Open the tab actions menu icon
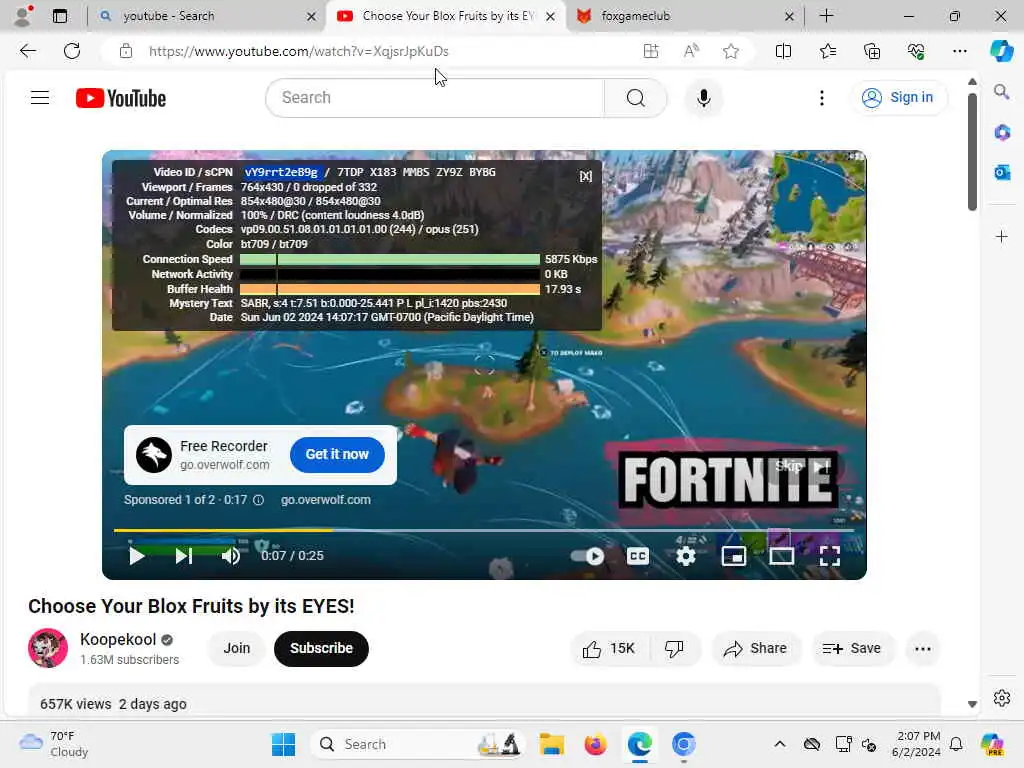Image resolution: width=1024 pixels, height=768 pixels. pos(59,16)
